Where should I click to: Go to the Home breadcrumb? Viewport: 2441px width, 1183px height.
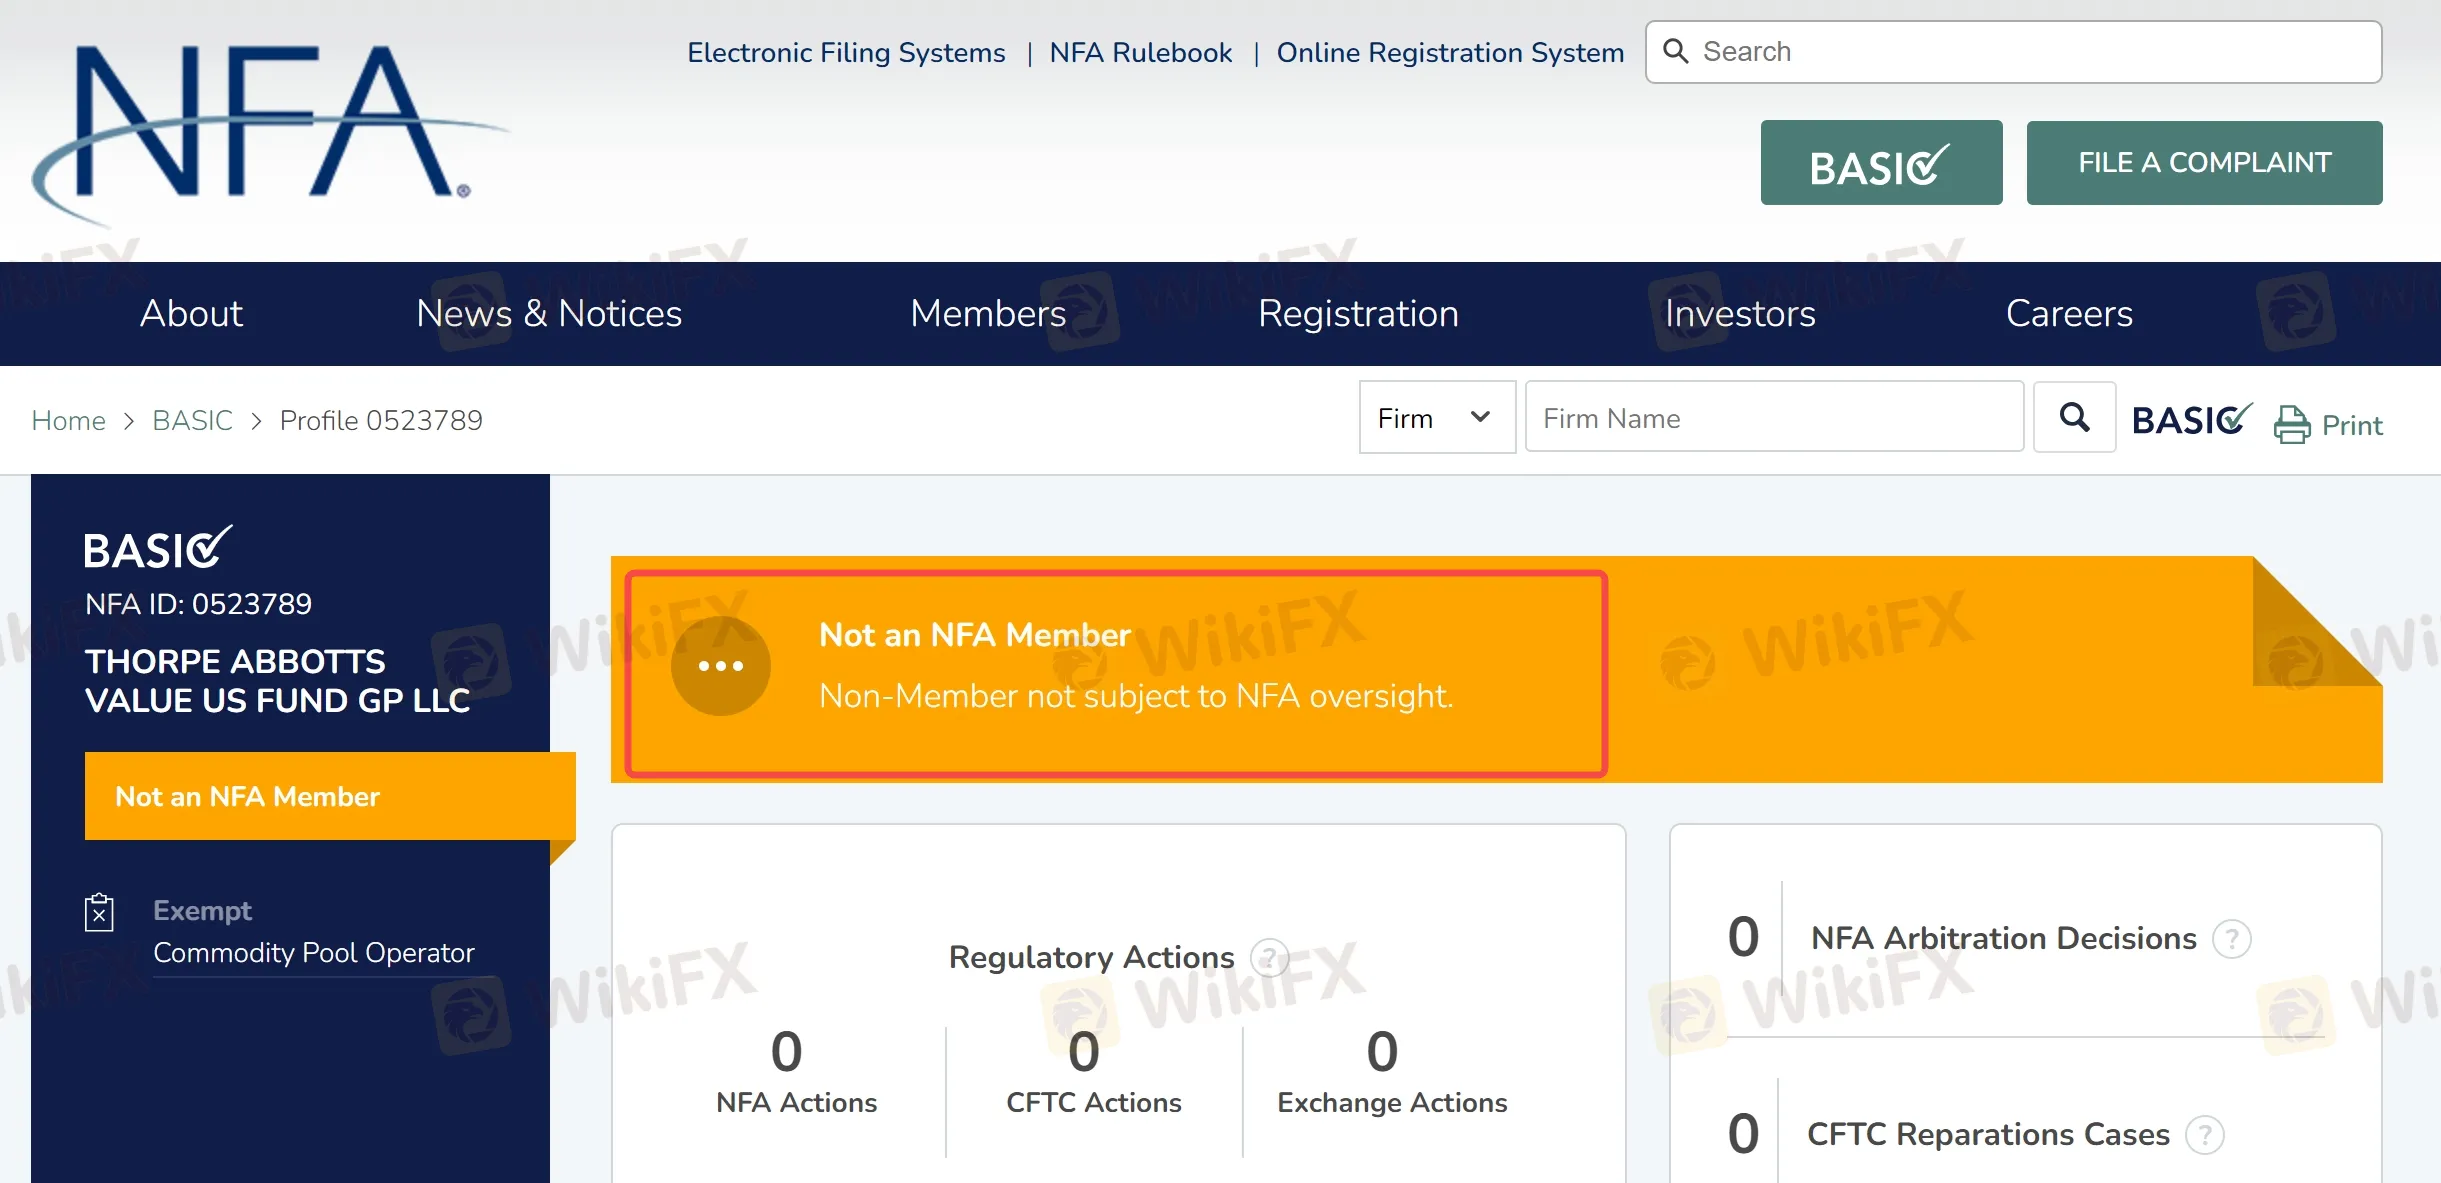[x=69, y=420]
